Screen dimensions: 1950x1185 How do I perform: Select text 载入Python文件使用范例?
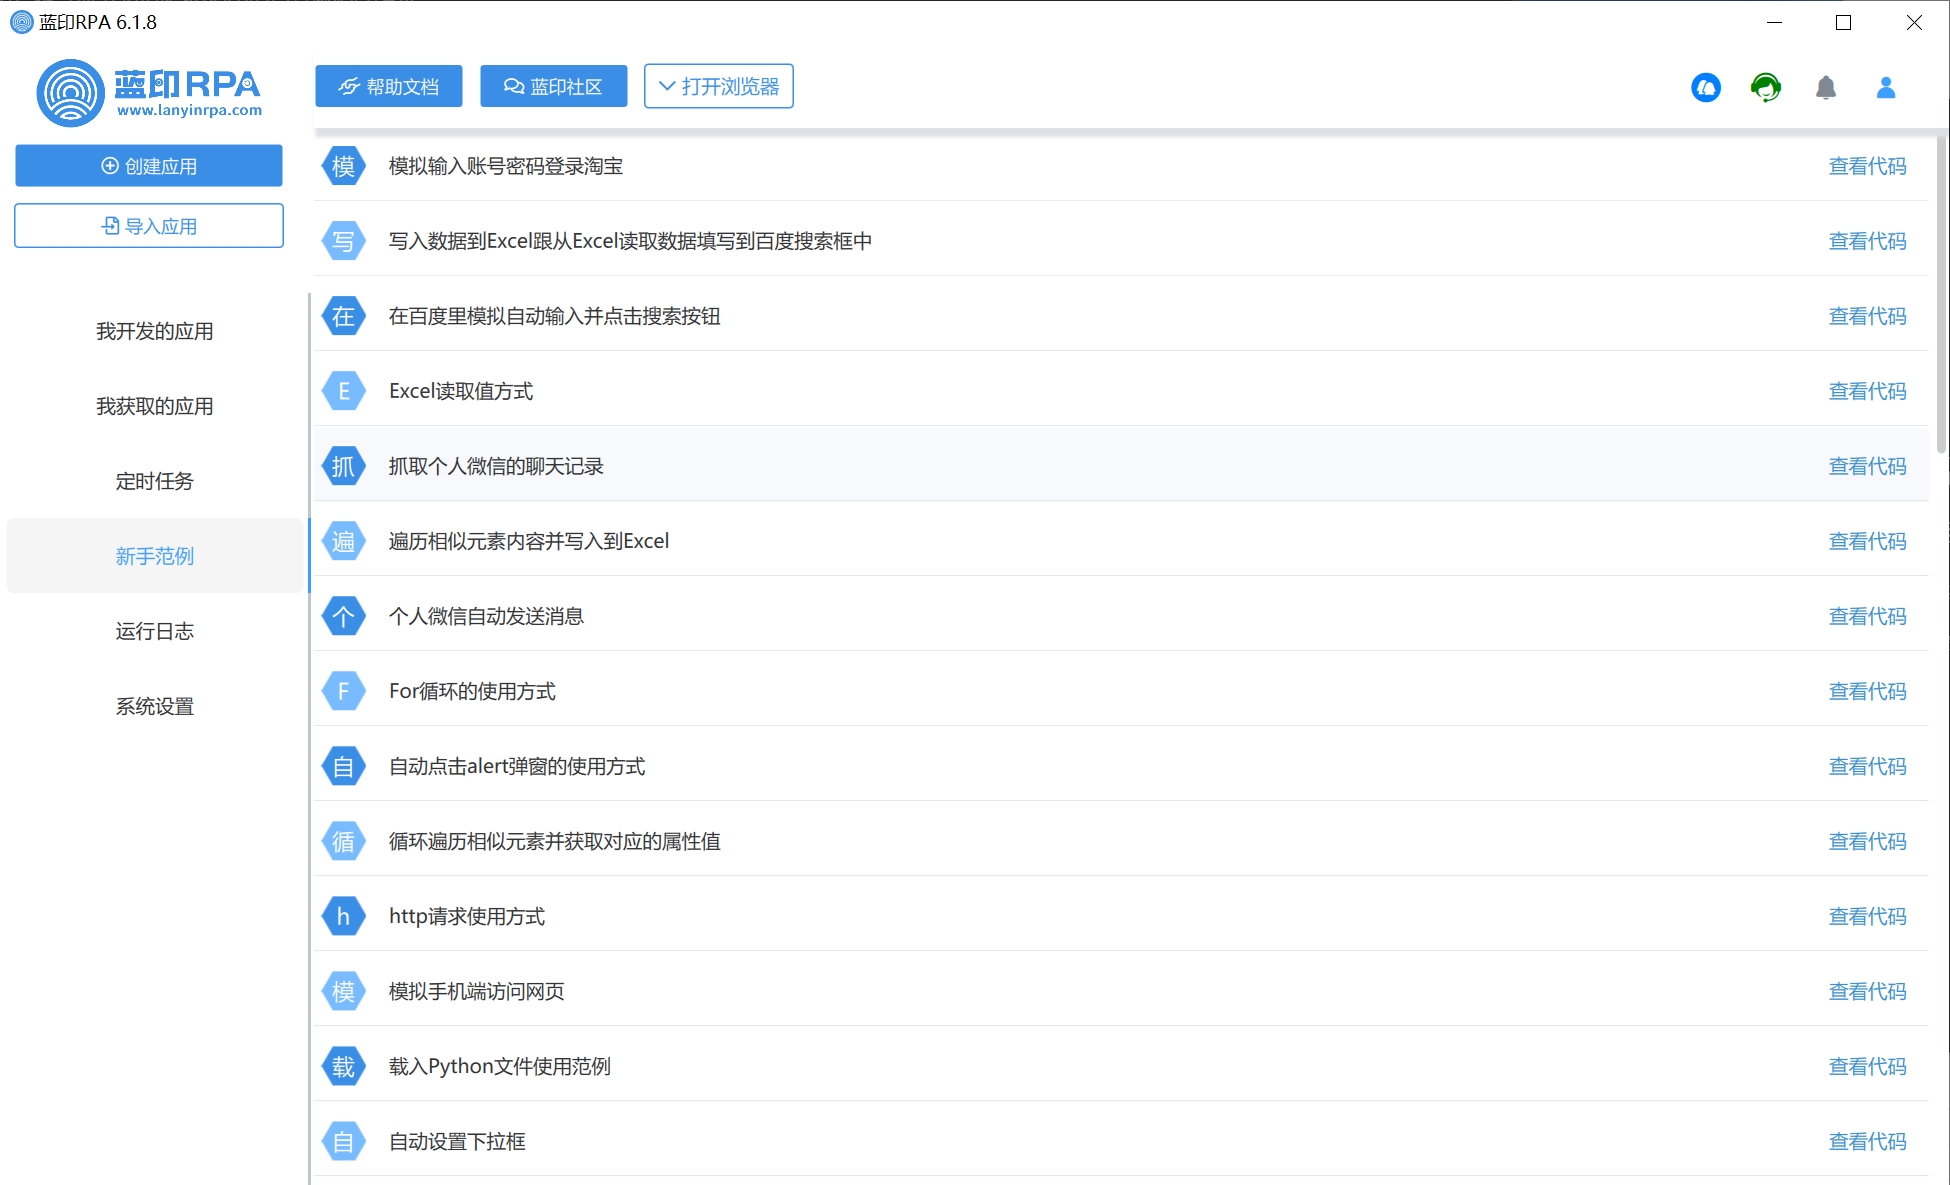[499, 1066]
